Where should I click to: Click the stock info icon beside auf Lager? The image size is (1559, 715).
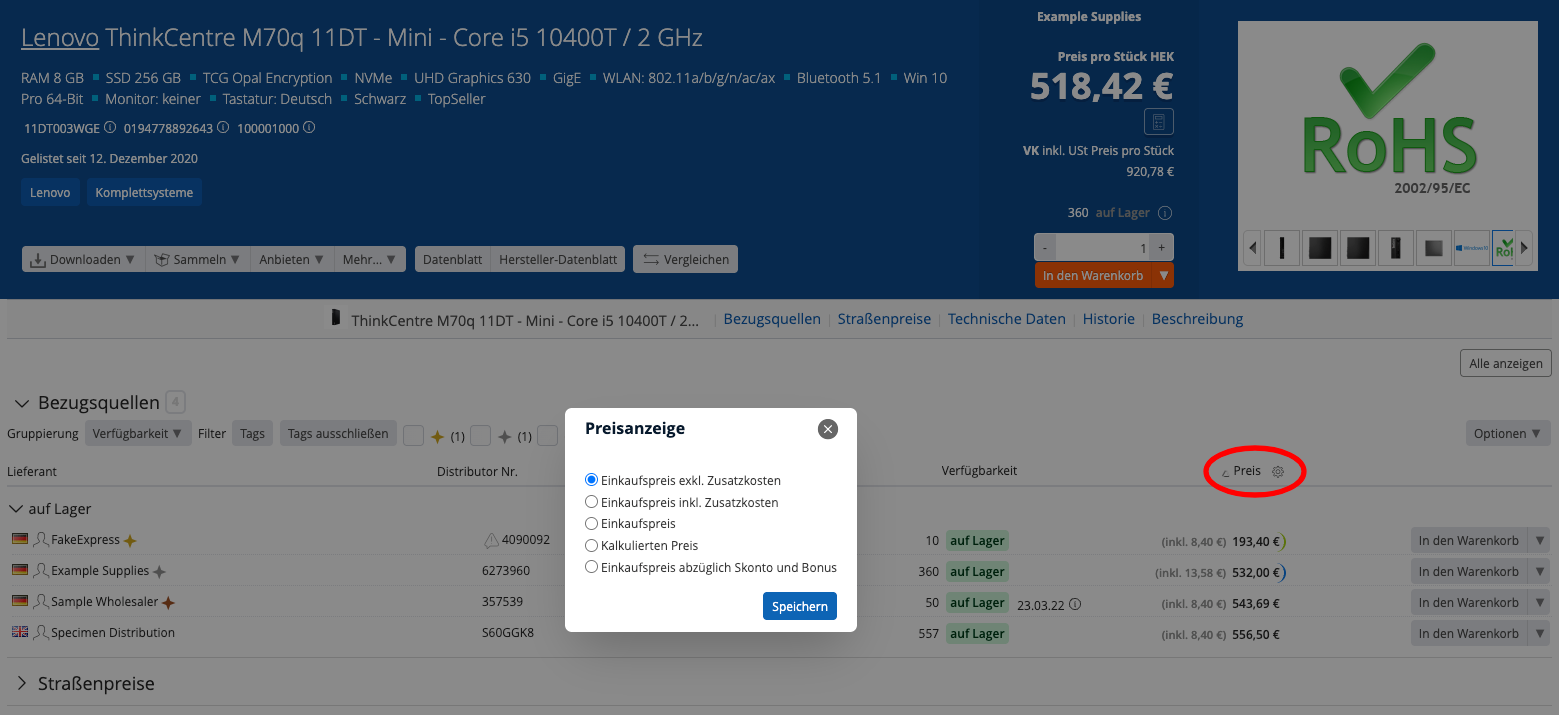[1164, 213]
